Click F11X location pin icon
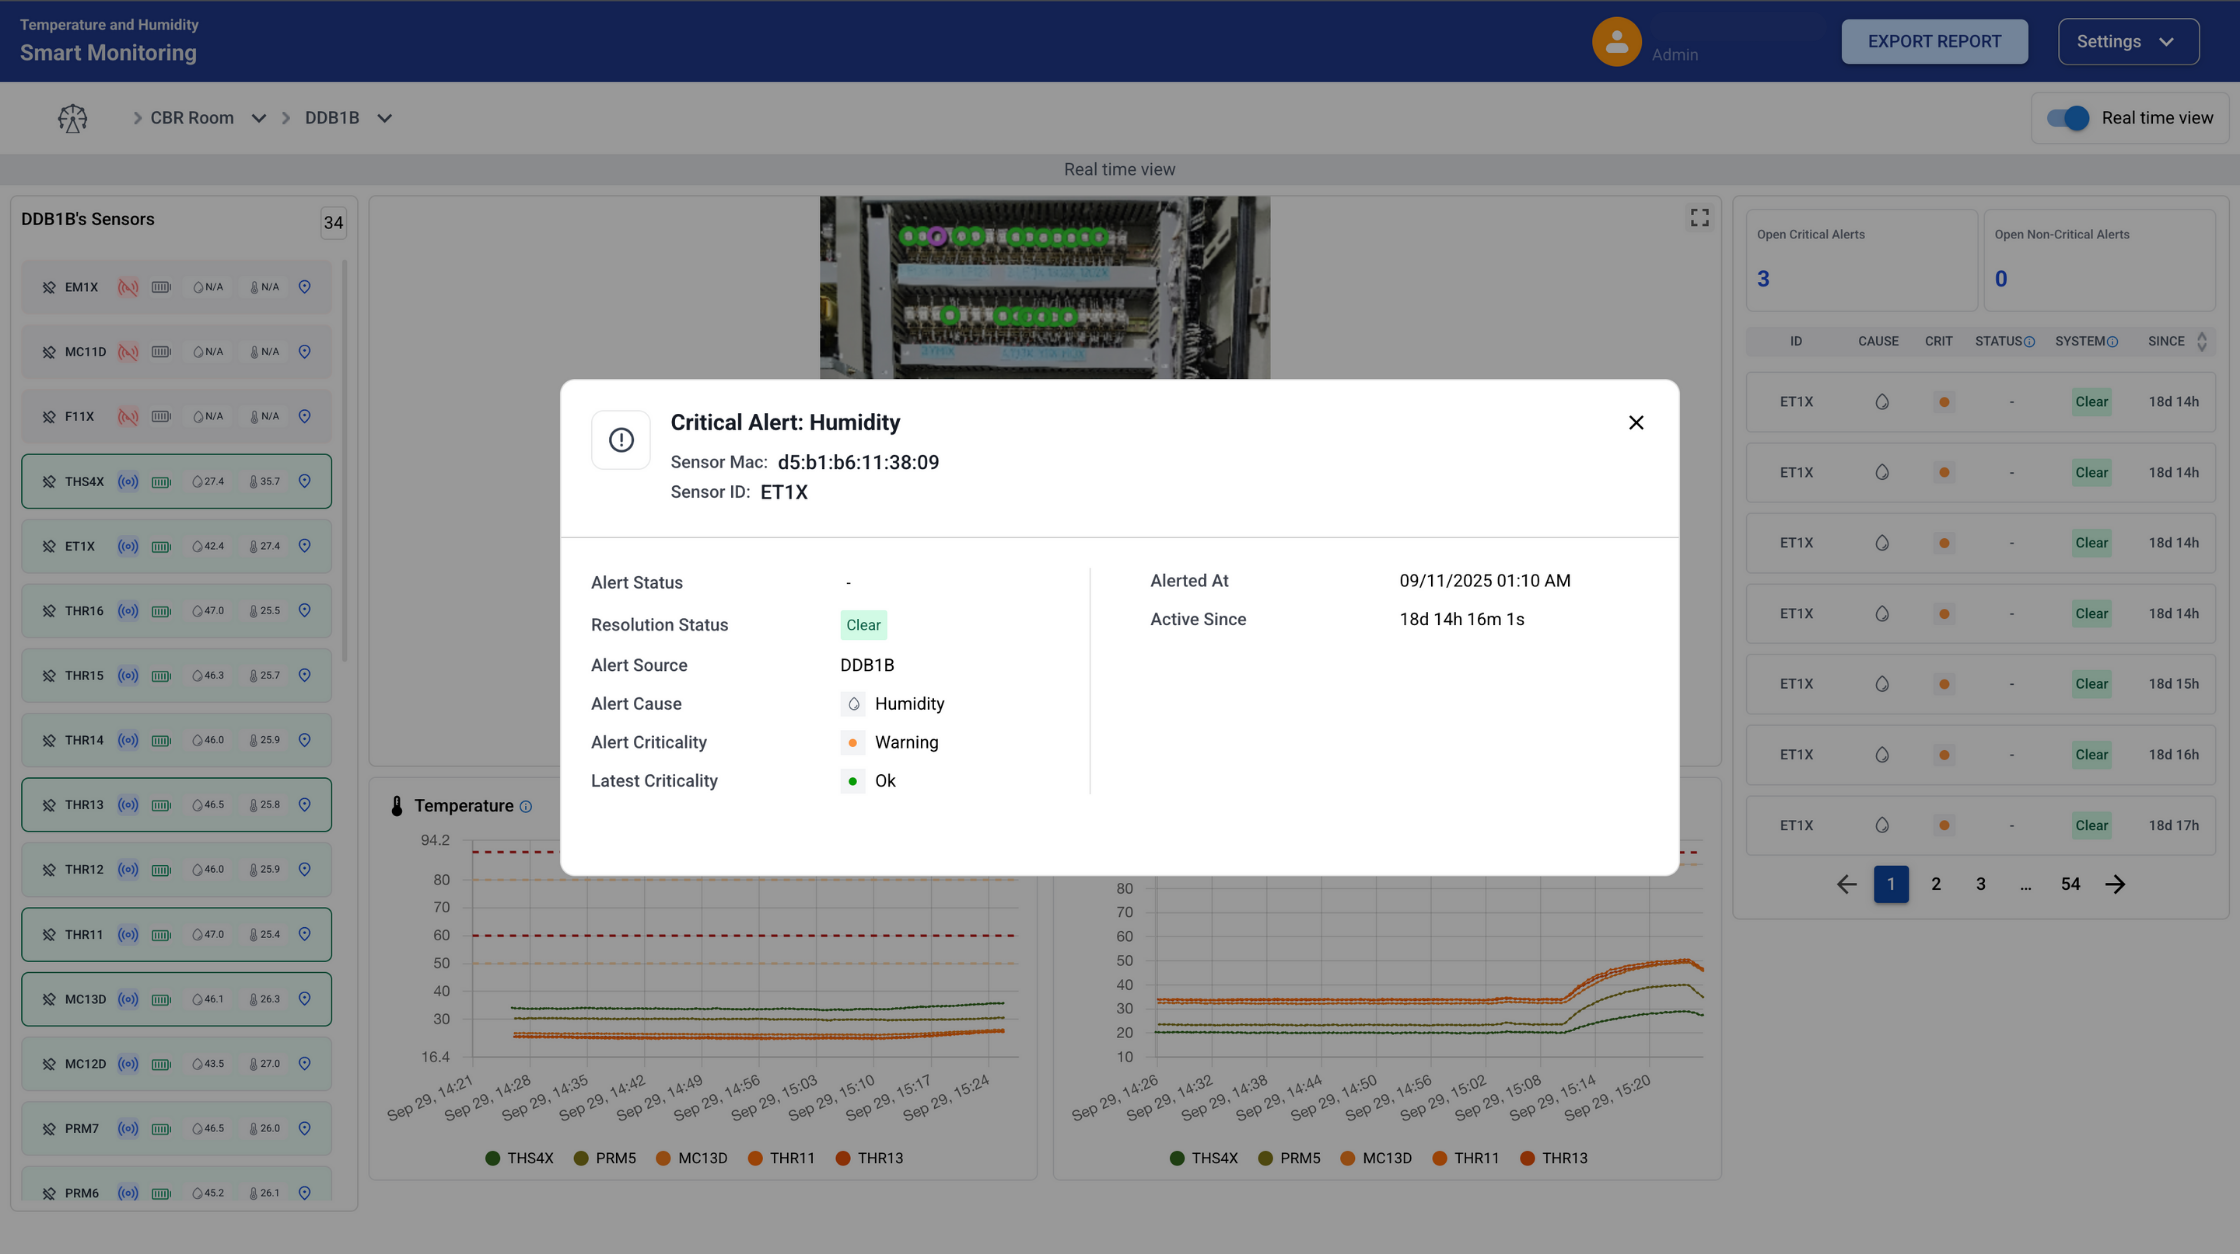Screen dimensions: 2240x1260 [x=305, y=417]
